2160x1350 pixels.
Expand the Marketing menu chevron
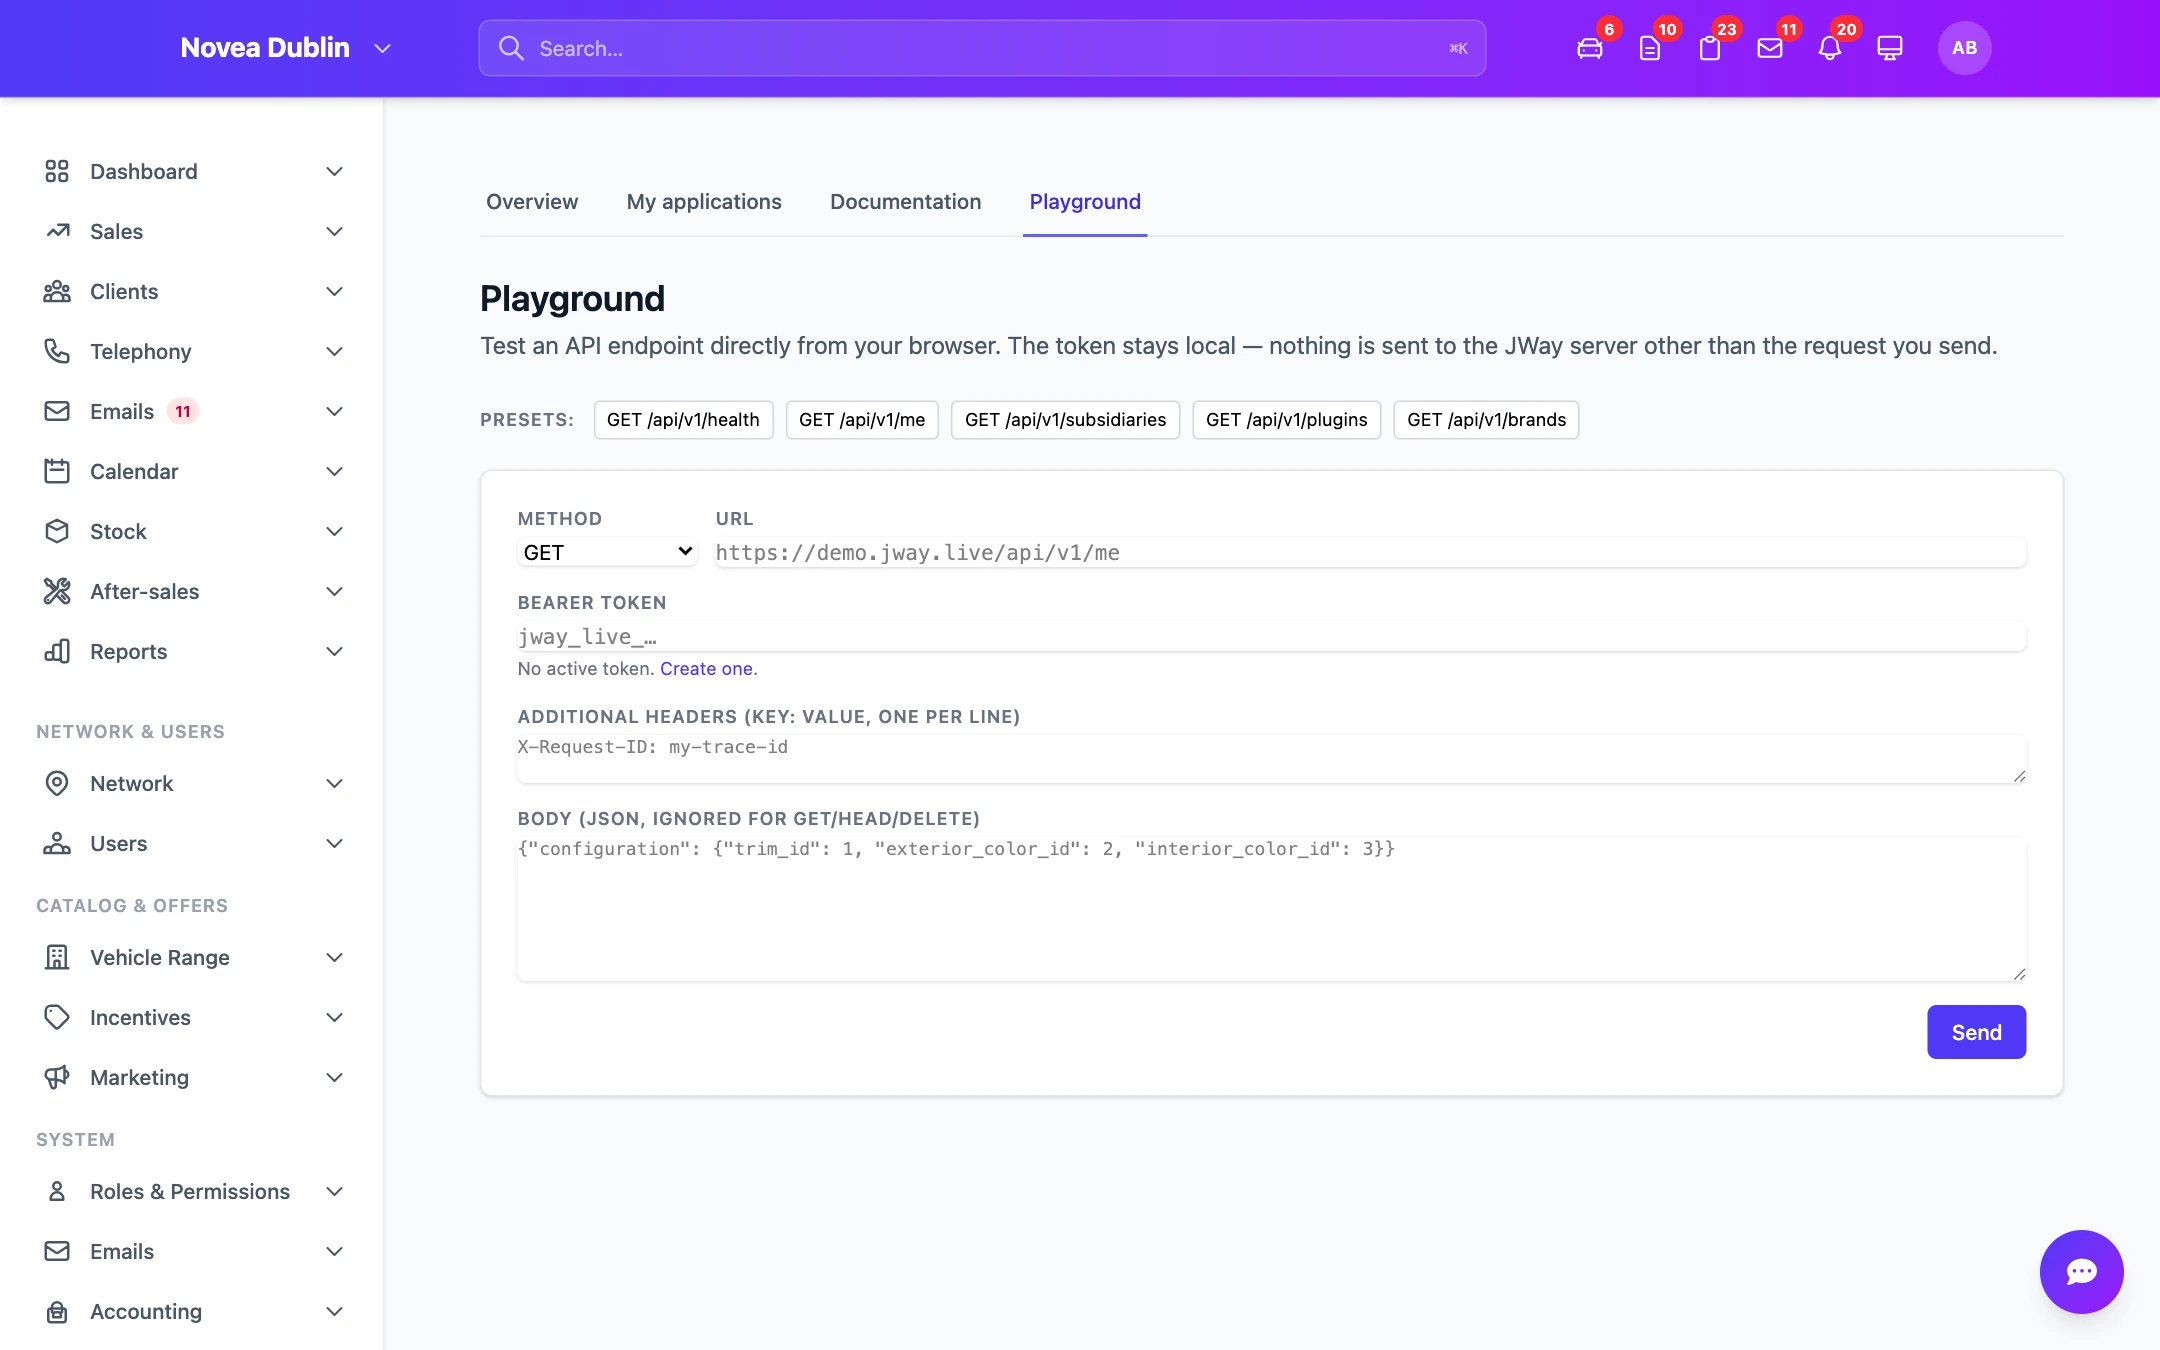tap(335, 1077)
